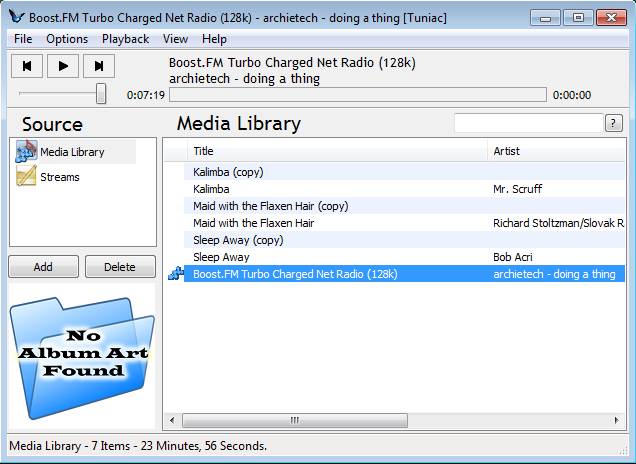Click the remaining time 0:00:00 label
Image resolution: width=636 pixels, height=464 pixels.
572,95
